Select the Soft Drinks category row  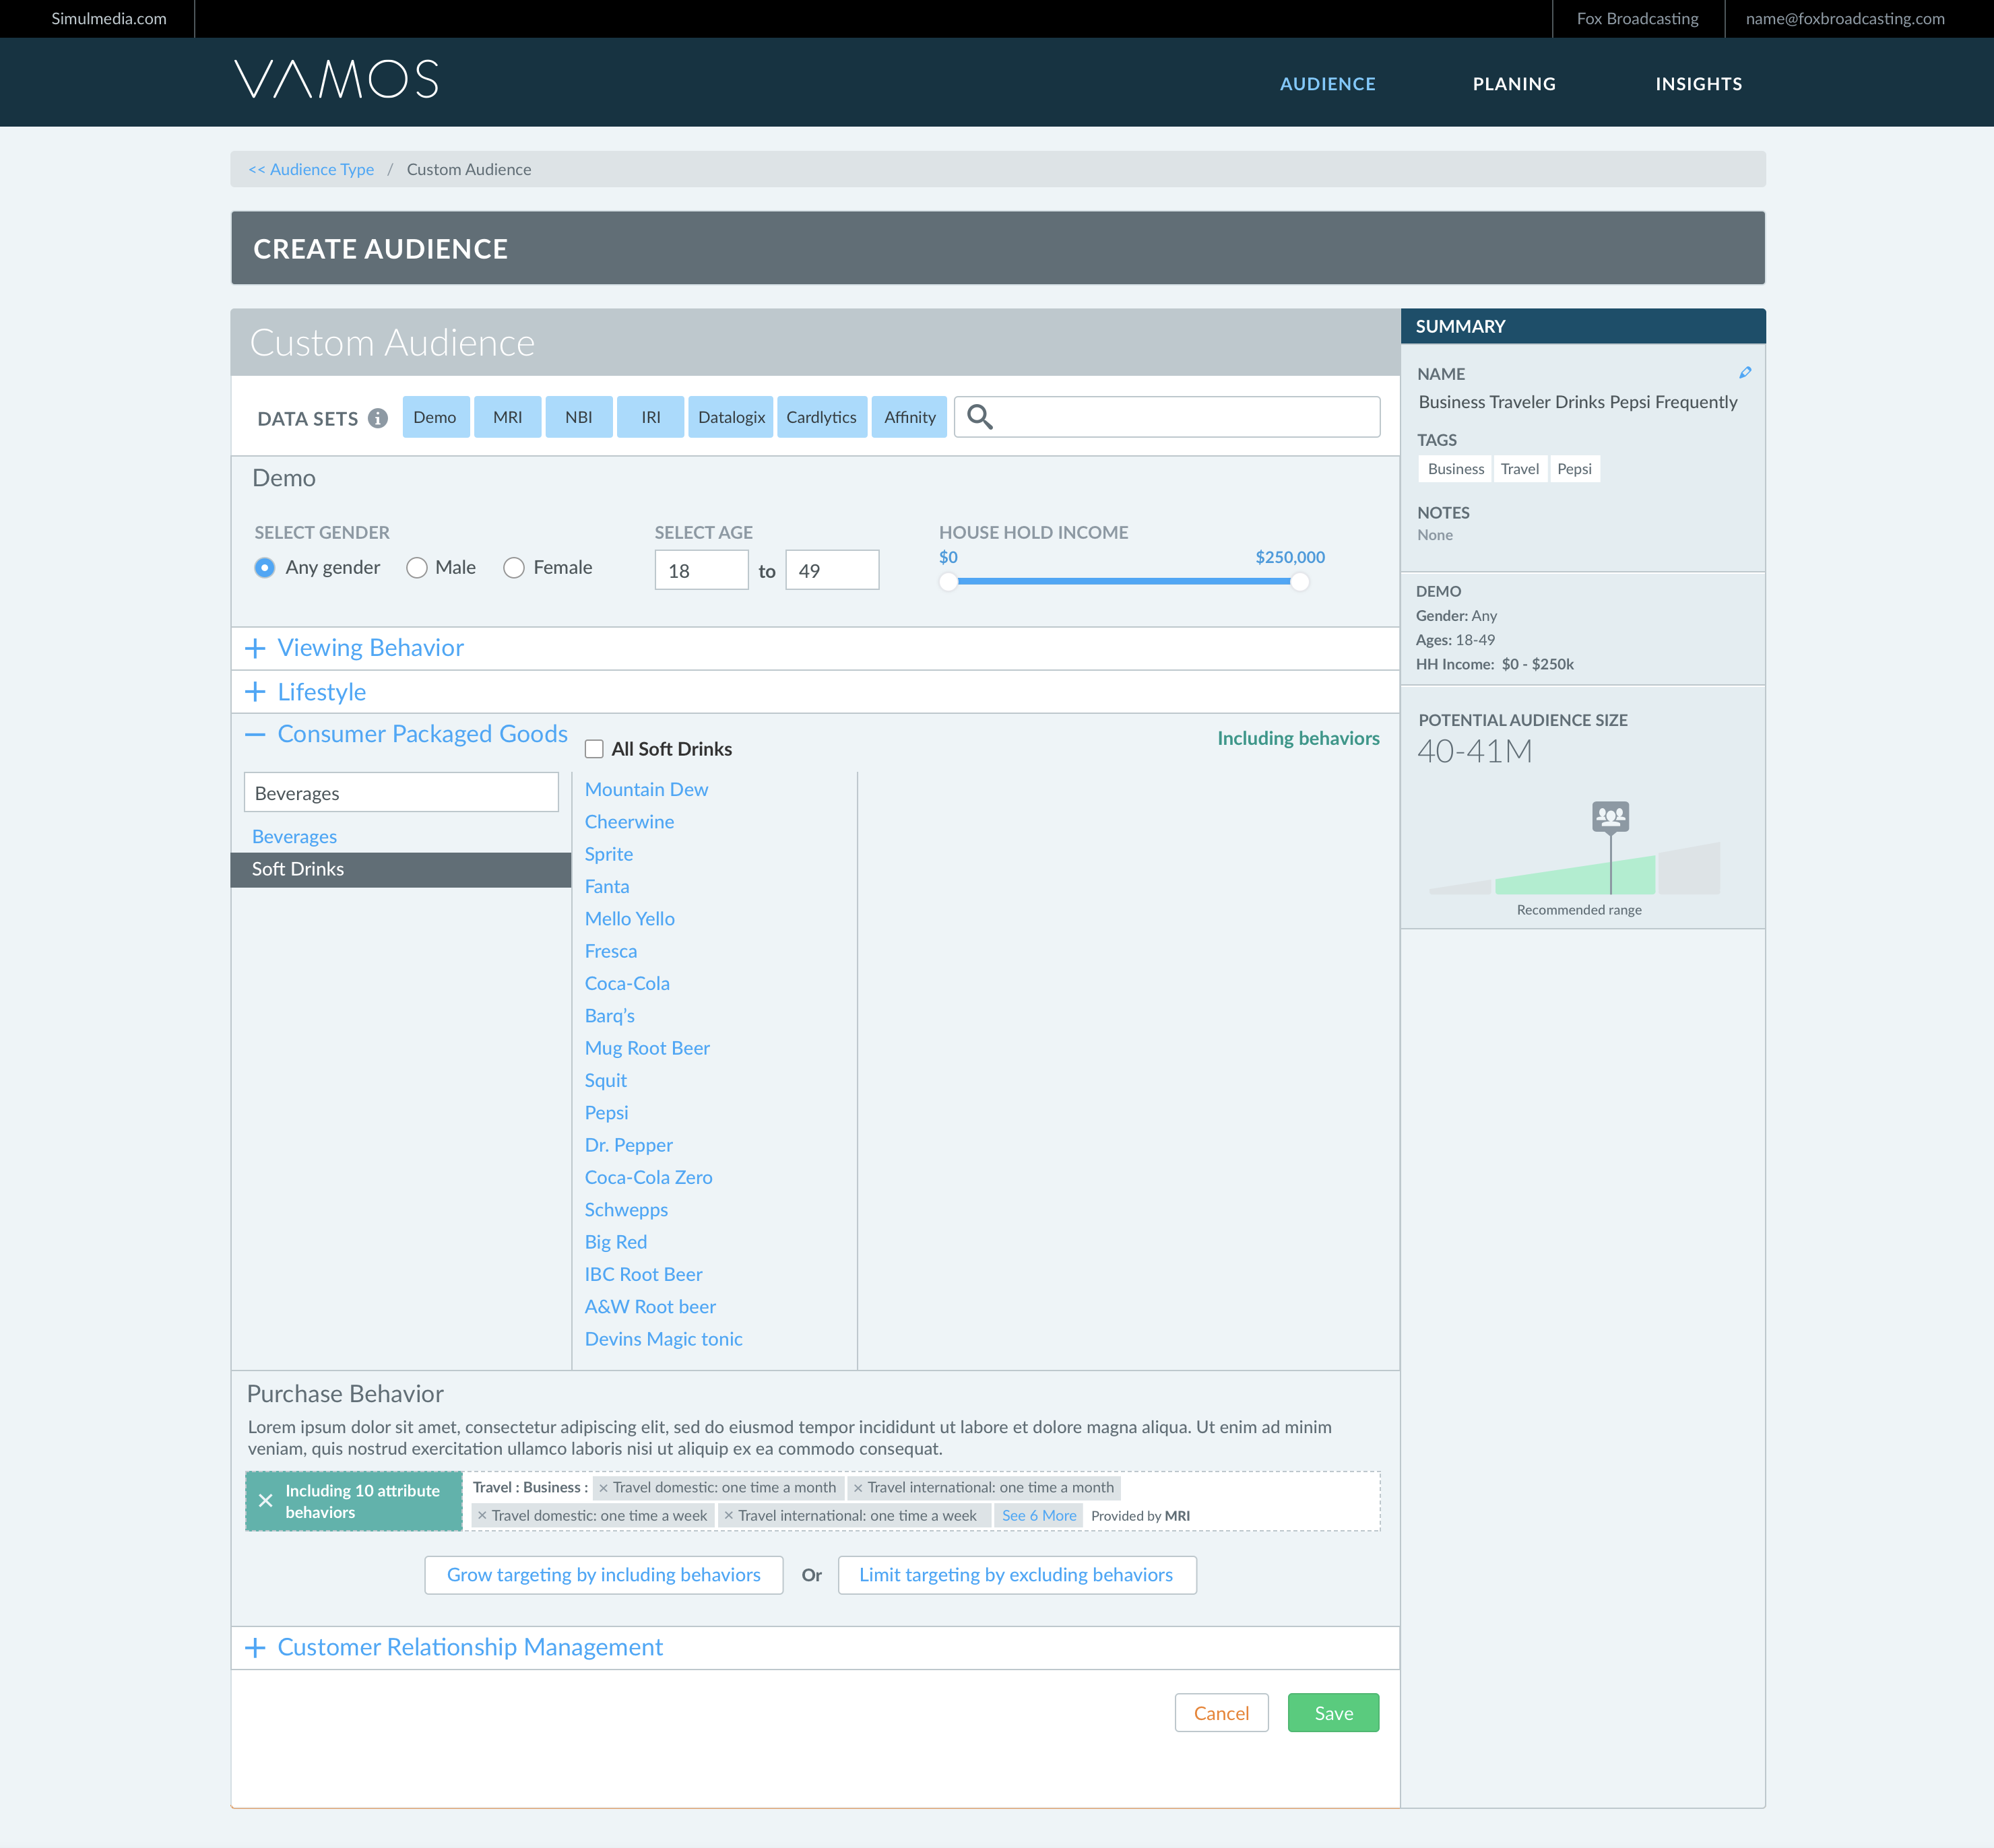click(x=401, y=869)
